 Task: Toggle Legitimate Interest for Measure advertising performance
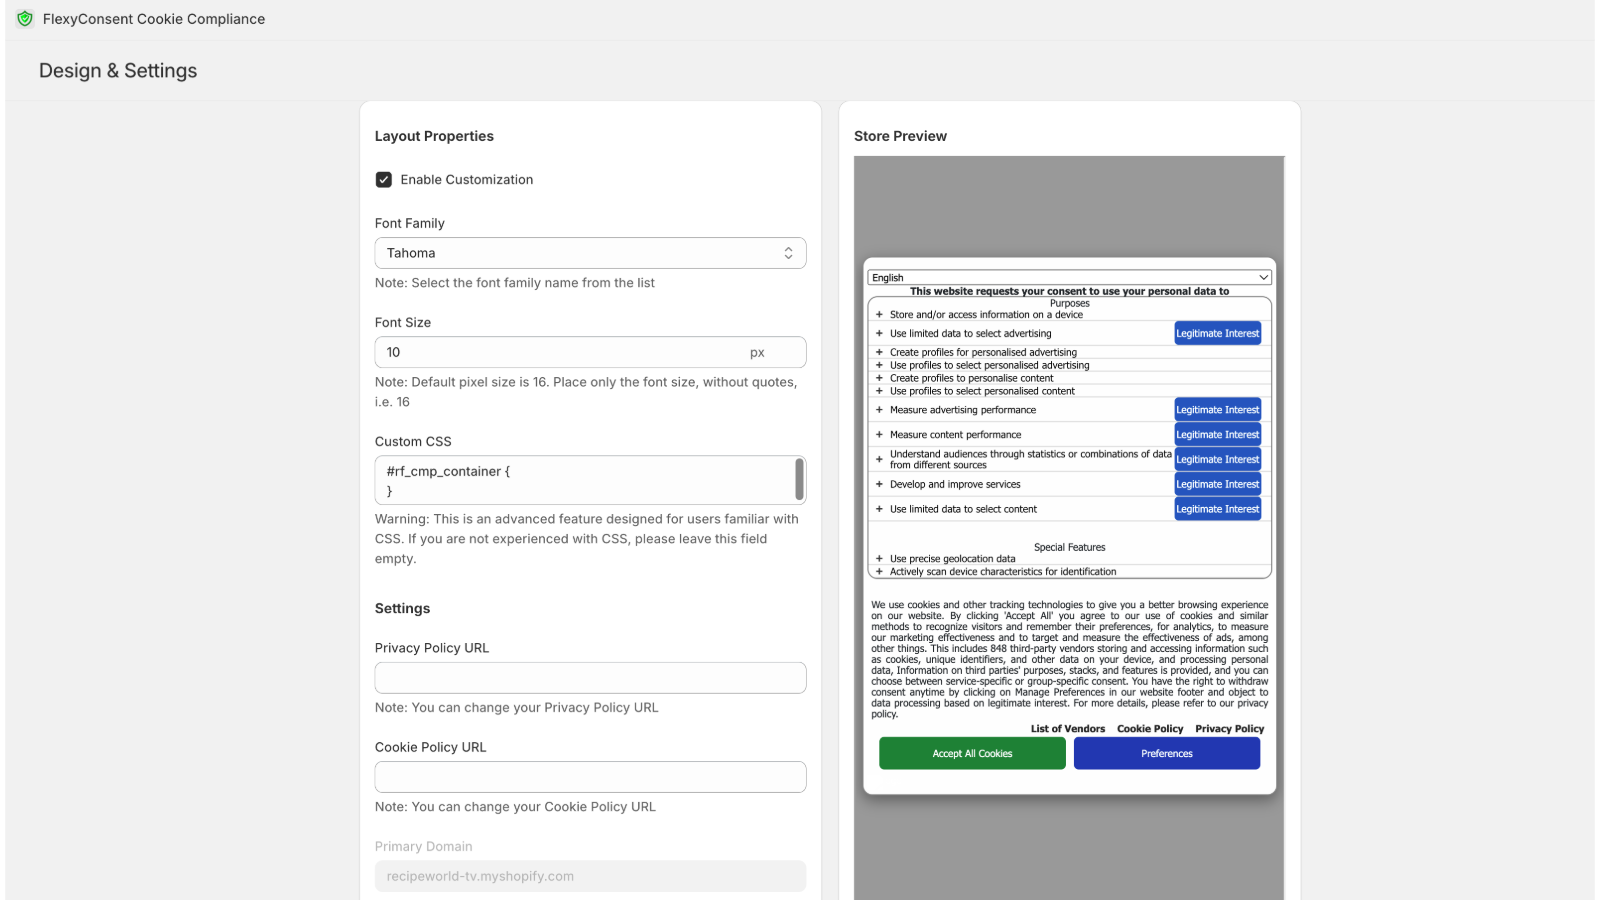pos(1217,409)
